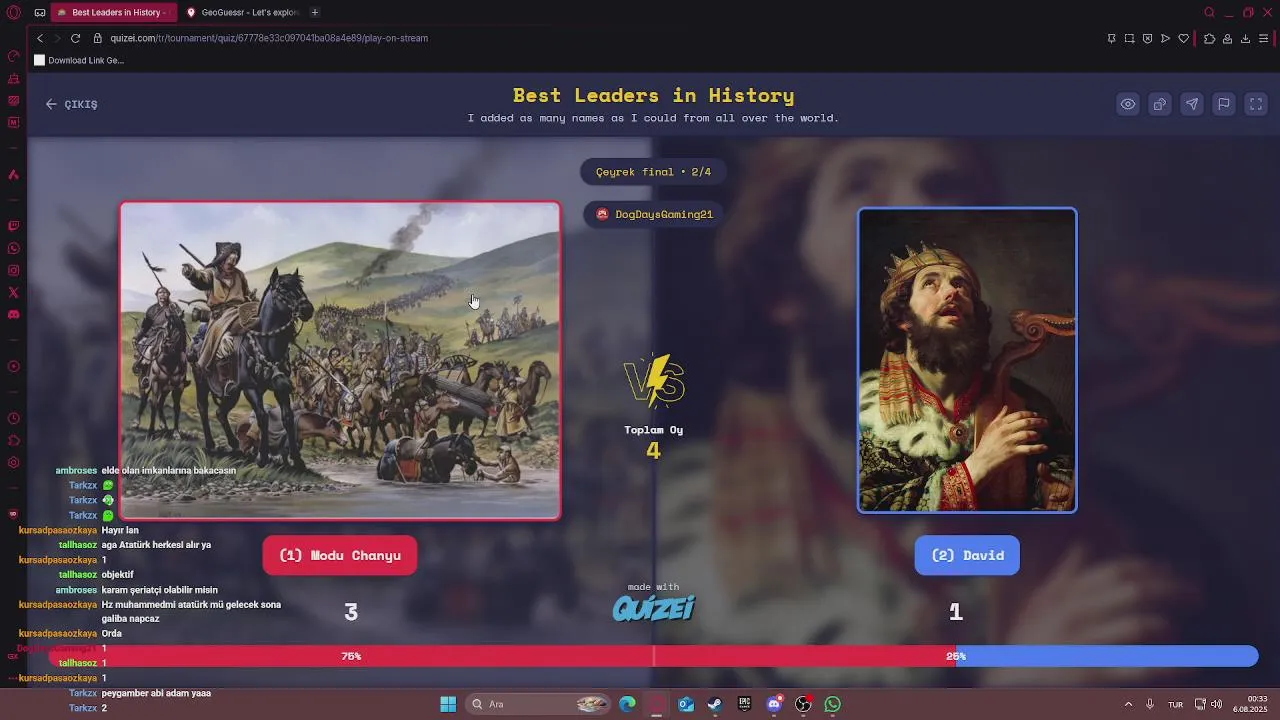Bookmark page with the heart icon
Viewport: 1280px width, 720px height.
1184,38
